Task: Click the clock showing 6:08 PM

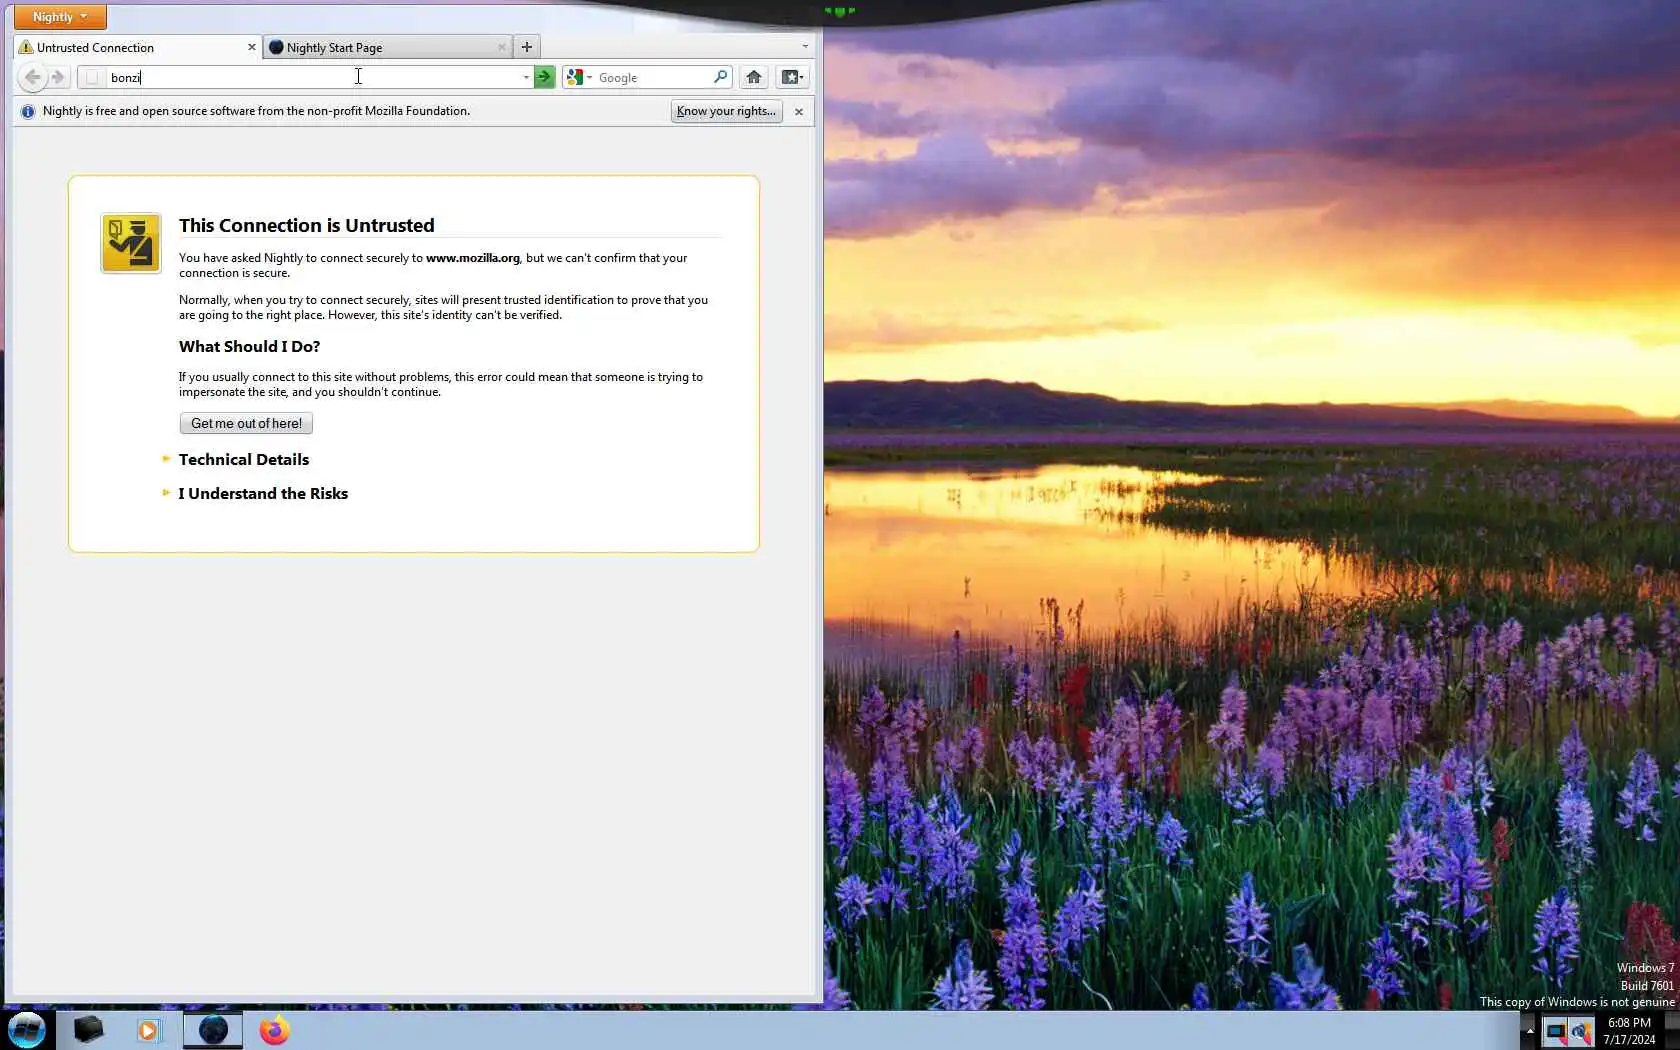Action: pos(1629,1031)
